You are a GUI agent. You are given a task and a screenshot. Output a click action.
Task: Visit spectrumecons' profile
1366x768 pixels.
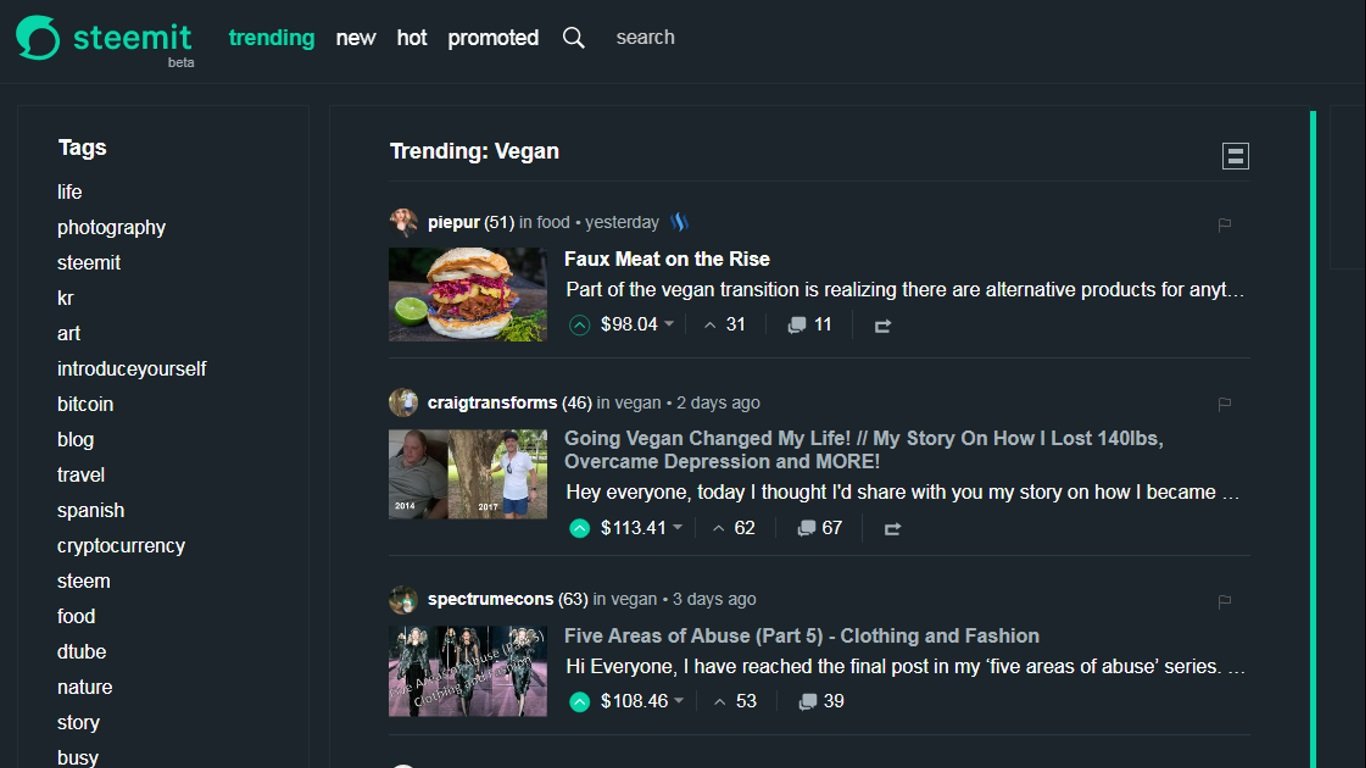tap(491, 598)
